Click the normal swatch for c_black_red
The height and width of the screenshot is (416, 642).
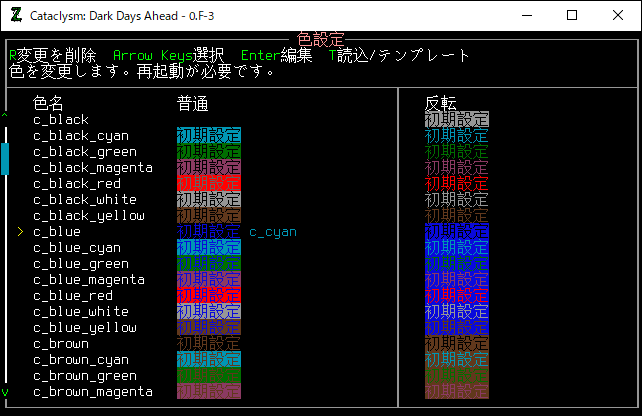click(x=208, y=184)
